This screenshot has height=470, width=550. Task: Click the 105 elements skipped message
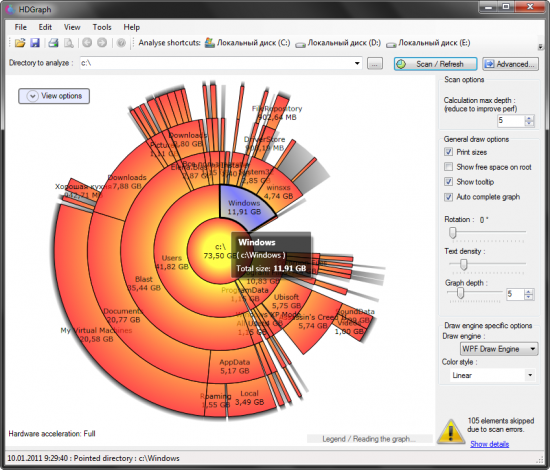tap(500, 425)
